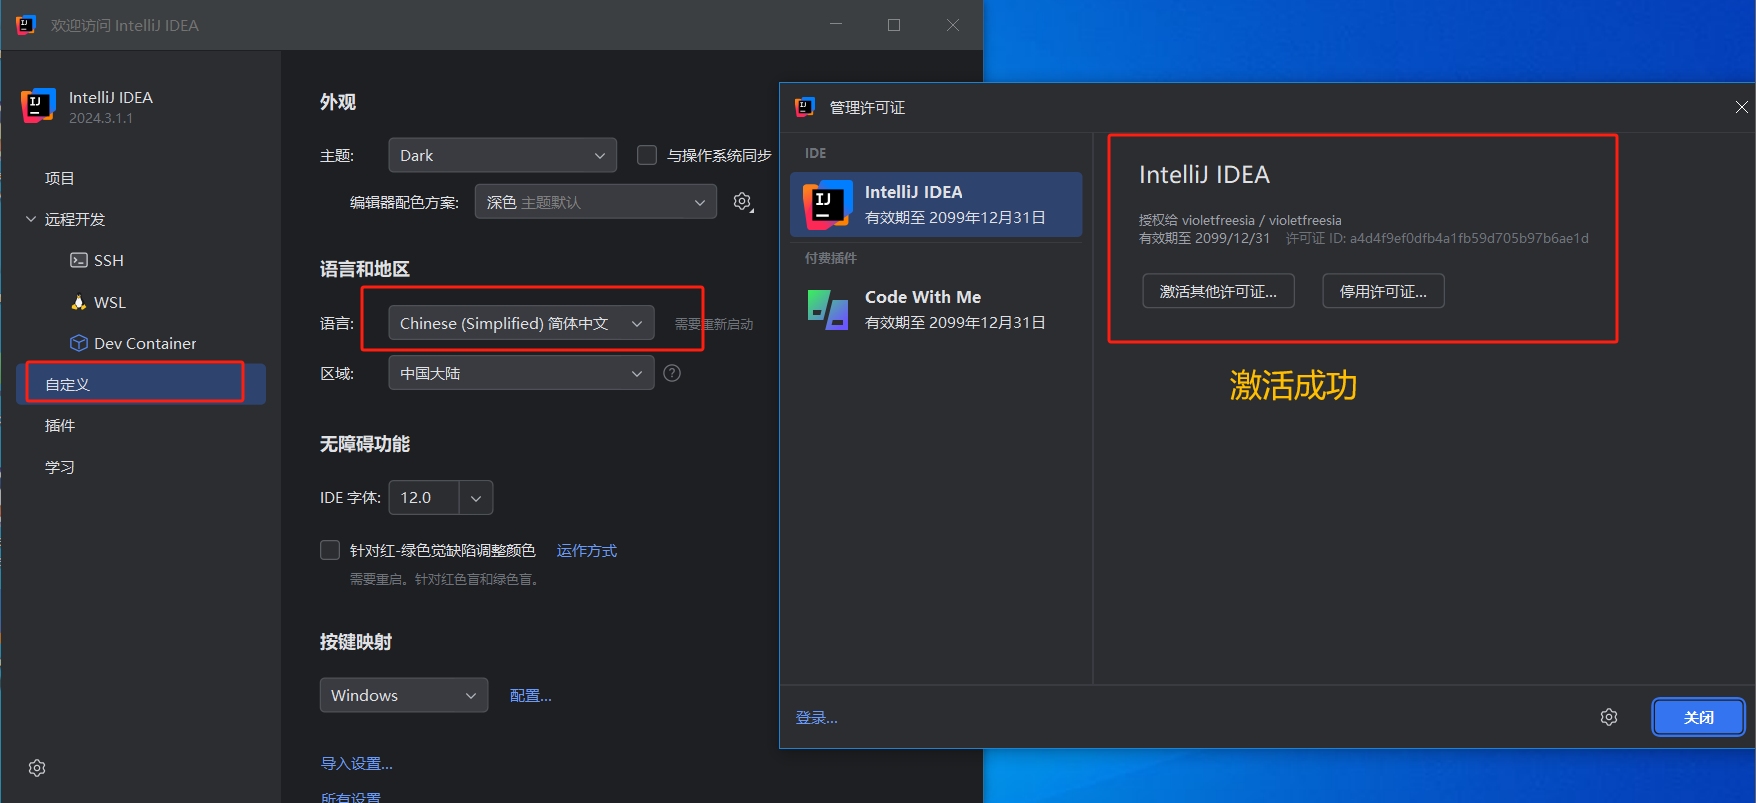
Task: Open the Dev Container entry
Action: tap(133, 343)
